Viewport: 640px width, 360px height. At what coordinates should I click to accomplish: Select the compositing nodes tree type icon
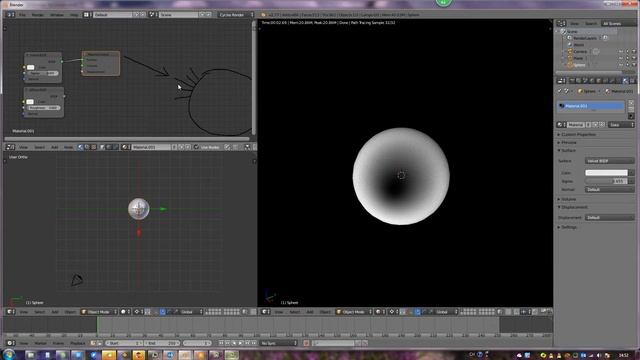click(87, 147)
